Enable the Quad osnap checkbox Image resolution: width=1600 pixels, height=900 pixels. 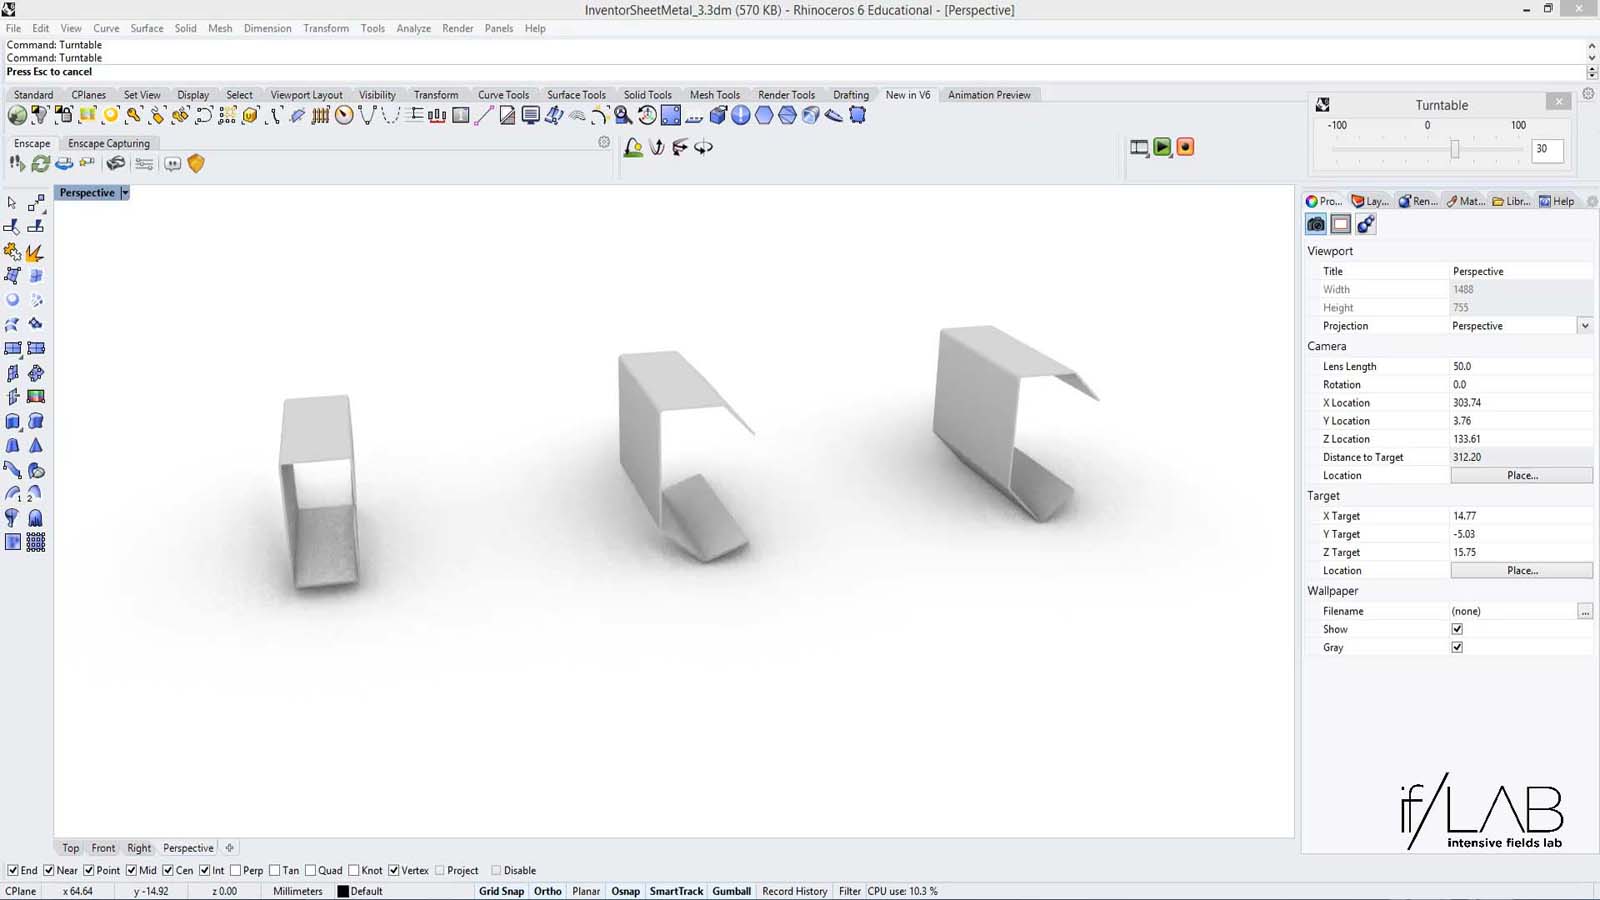(311, 870)
